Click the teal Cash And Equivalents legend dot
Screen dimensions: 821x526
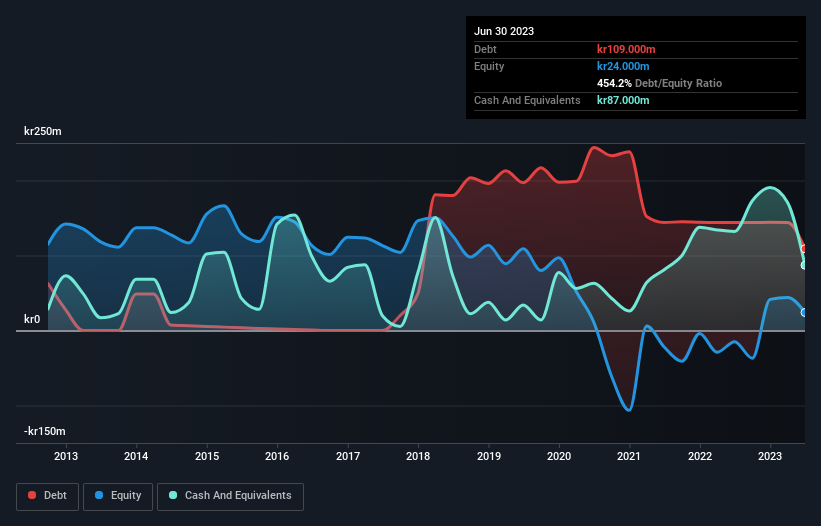[x=173, y=495]
